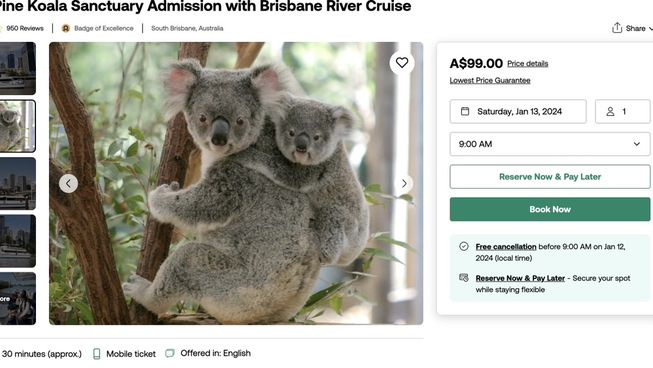Click Reserve Now & Pay Later button

click(550, 177)
